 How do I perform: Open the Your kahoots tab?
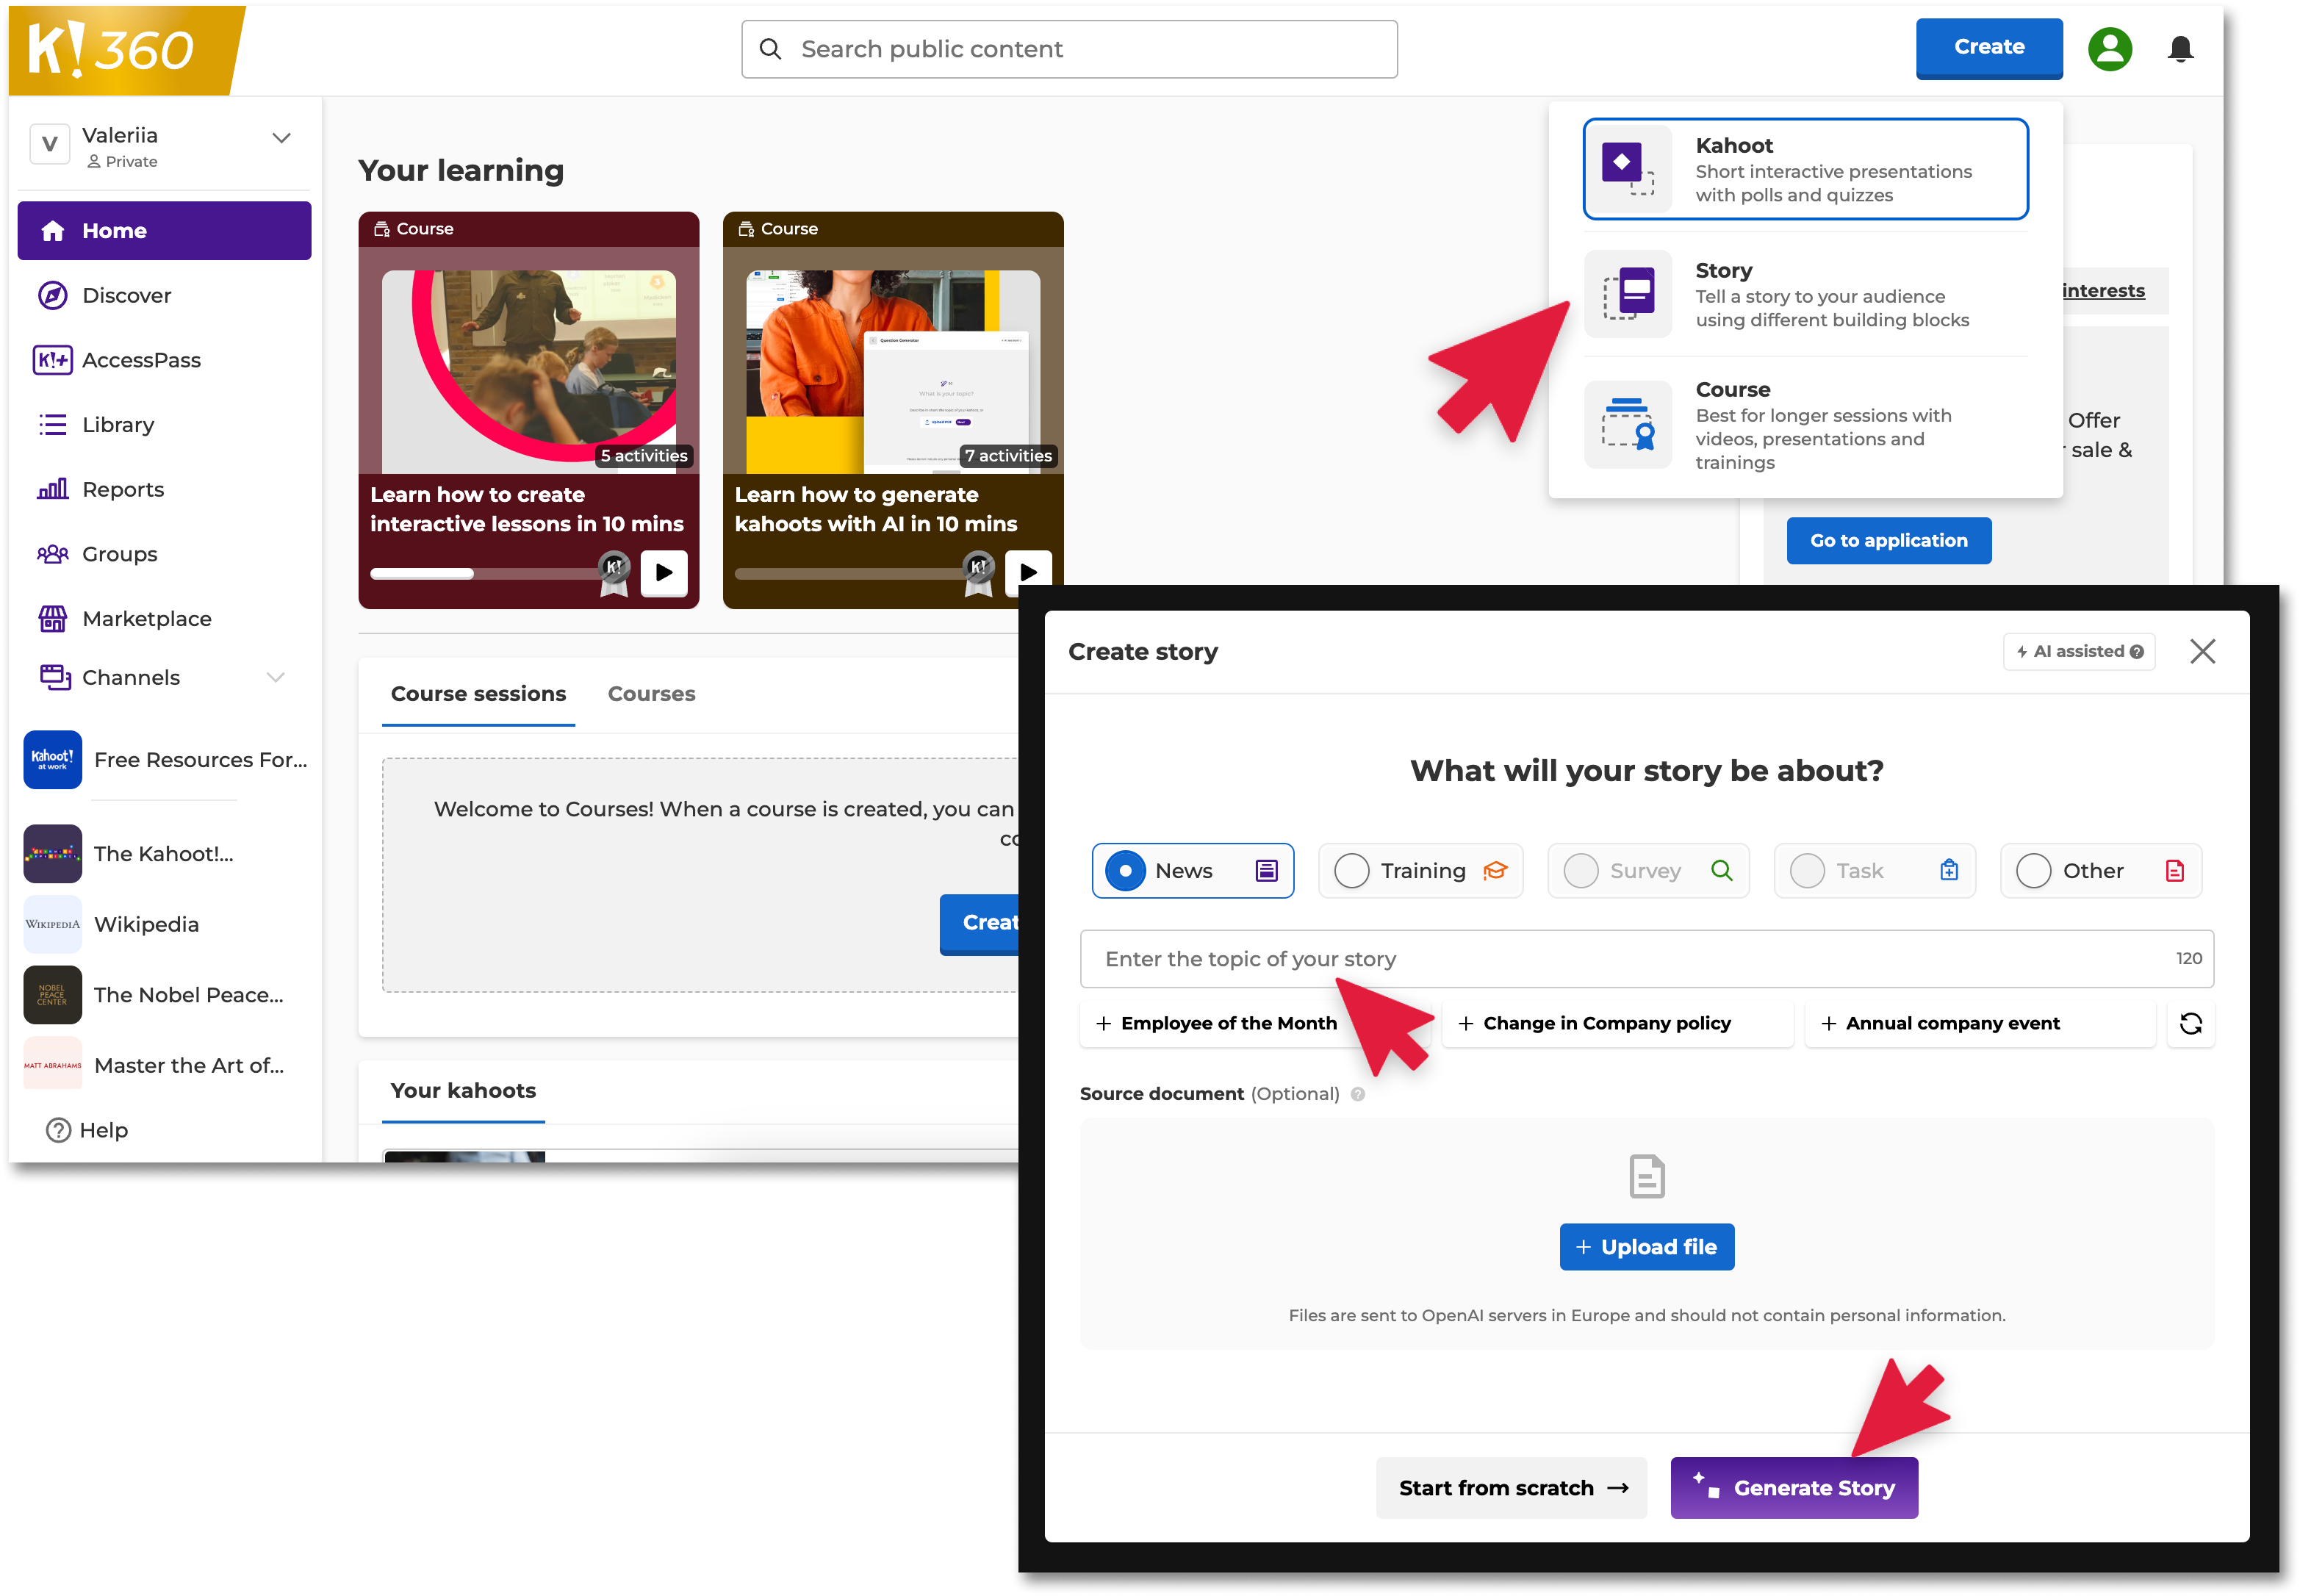[463, 1091]
